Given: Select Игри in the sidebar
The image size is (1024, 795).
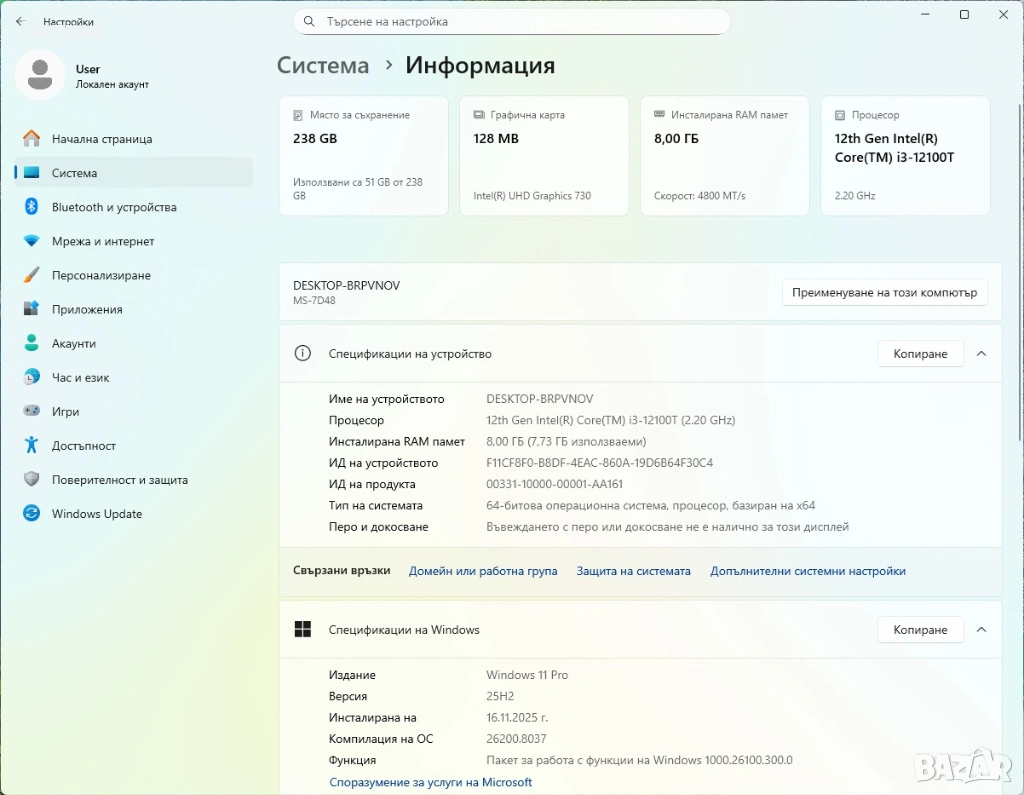Looking at the screenshot, I should point(65,411).
